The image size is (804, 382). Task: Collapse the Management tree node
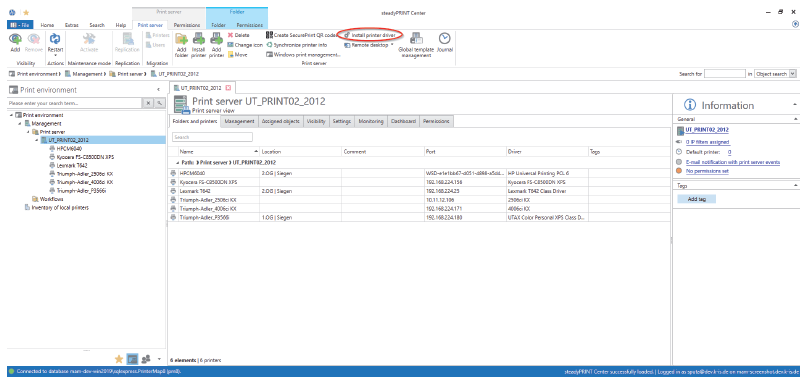pyautogui.click(x=19, y=124)
